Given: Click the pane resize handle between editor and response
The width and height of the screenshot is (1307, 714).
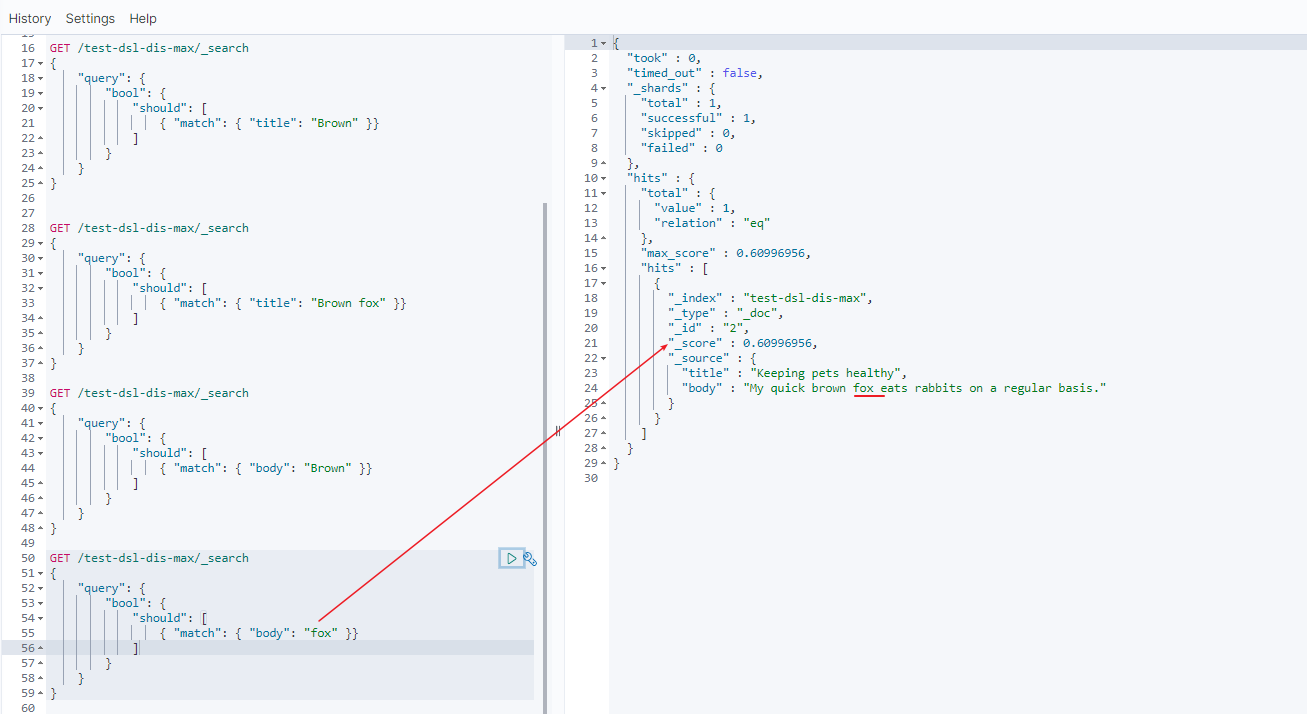Looking at the screenshot, I should click(x=557, y=431).
